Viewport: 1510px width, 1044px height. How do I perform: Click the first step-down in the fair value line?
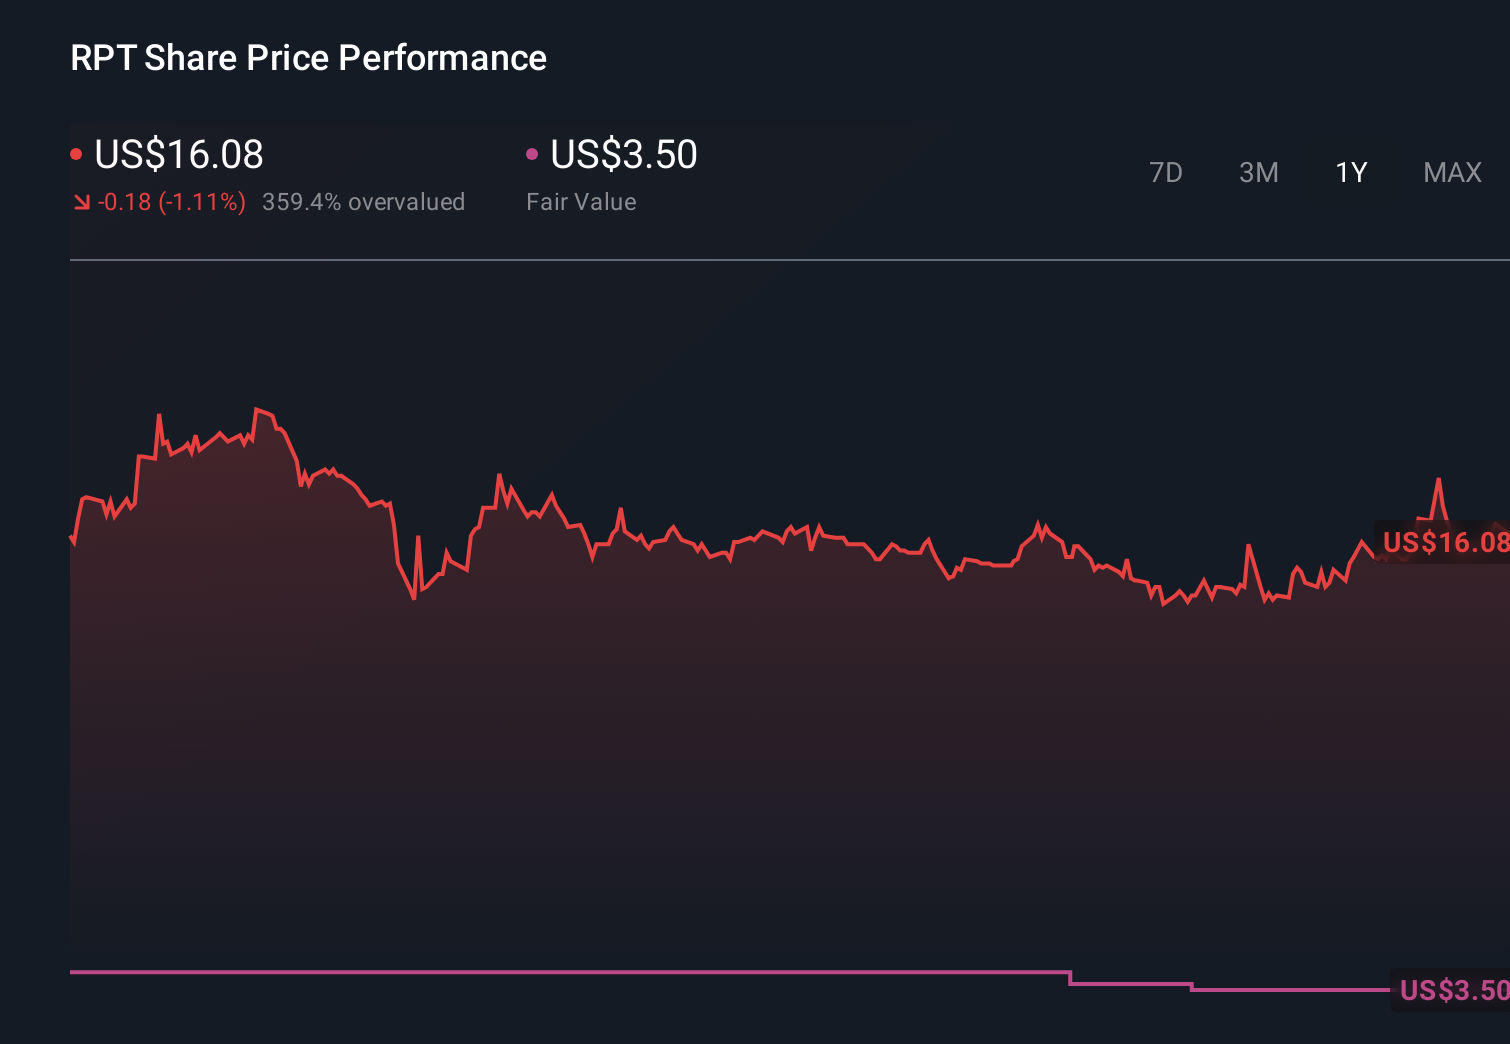[1070, 978]
